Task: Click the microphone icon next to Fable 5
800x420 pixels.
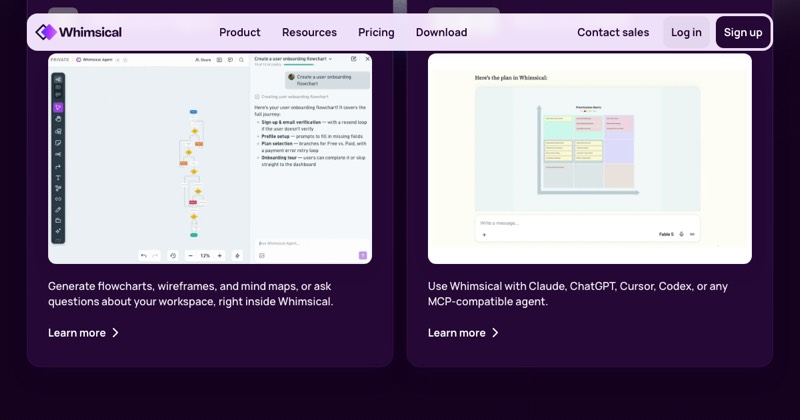Action: tap(681, 234)
